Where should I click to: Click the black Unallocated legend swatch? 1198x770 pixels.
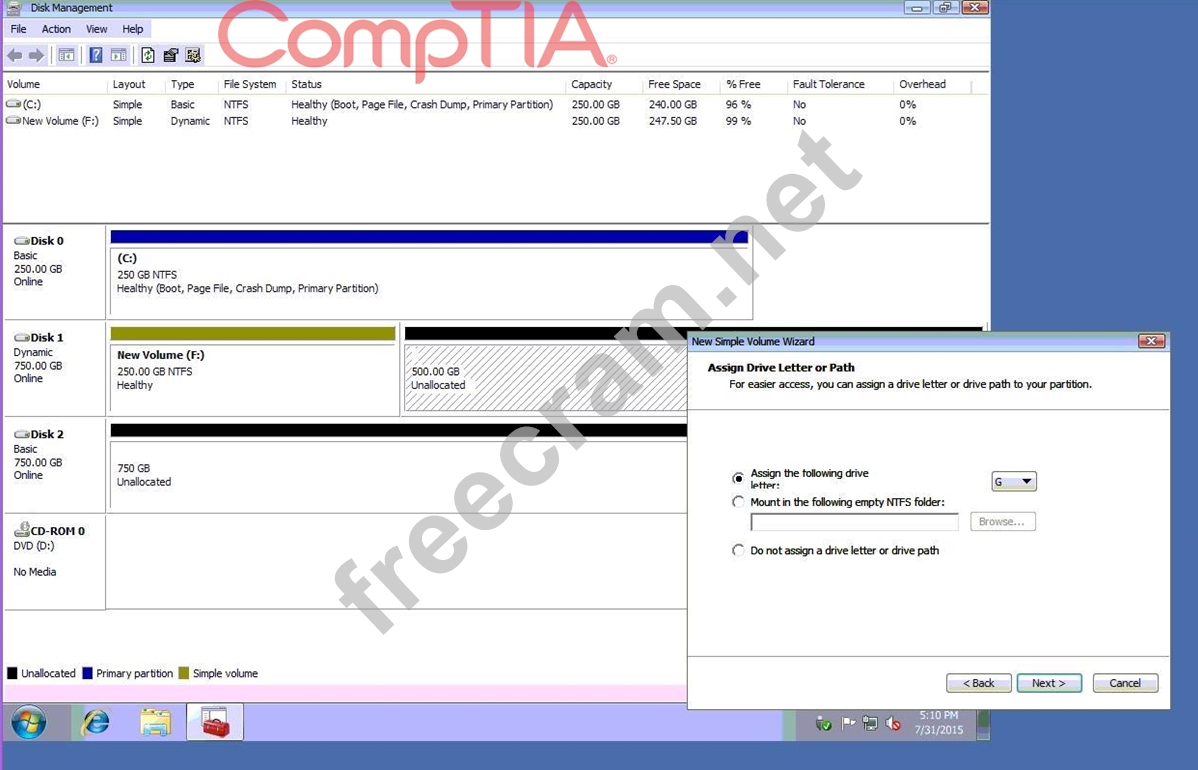click(x=12, y=673)
